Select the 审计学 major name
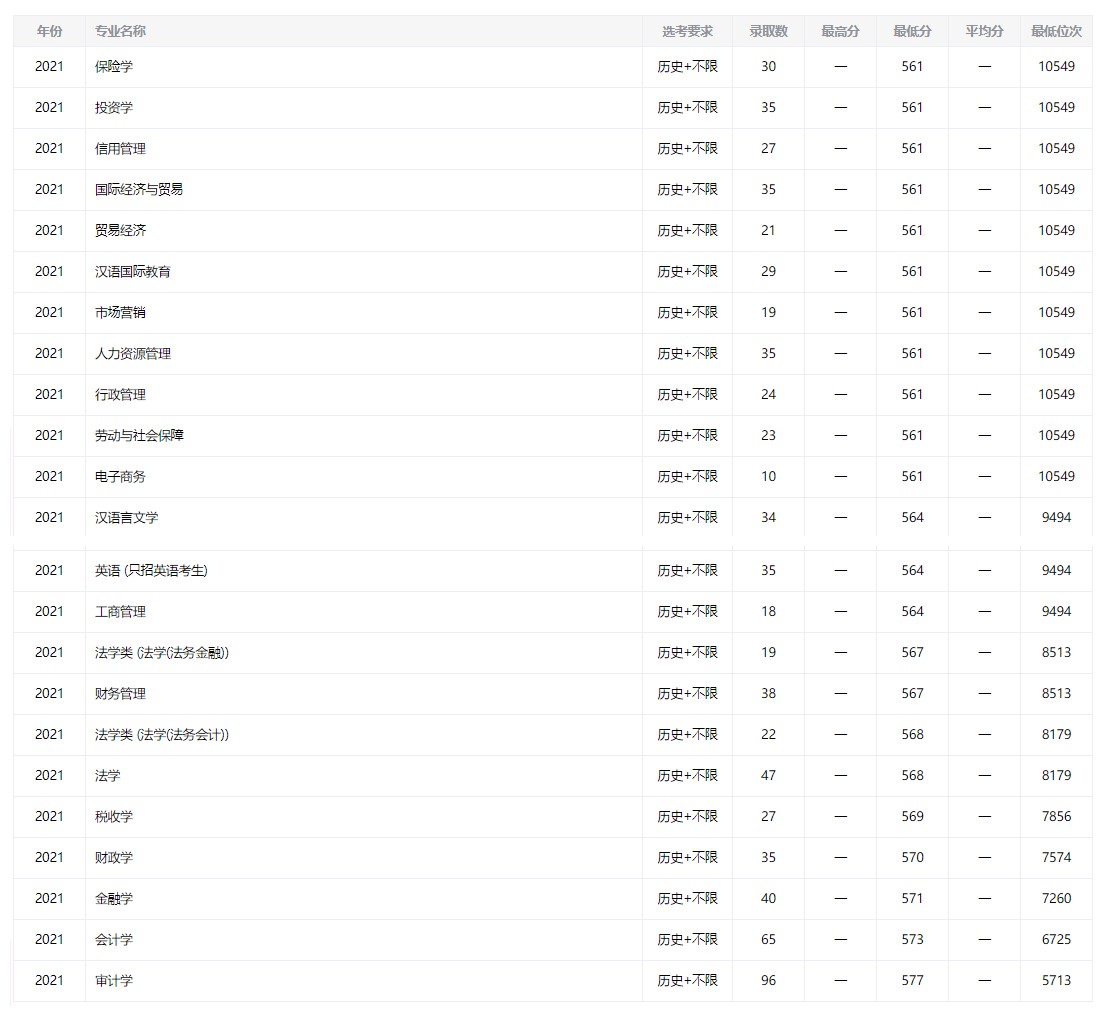This screenshot has height=1017, width=1105. pos(114,981)
